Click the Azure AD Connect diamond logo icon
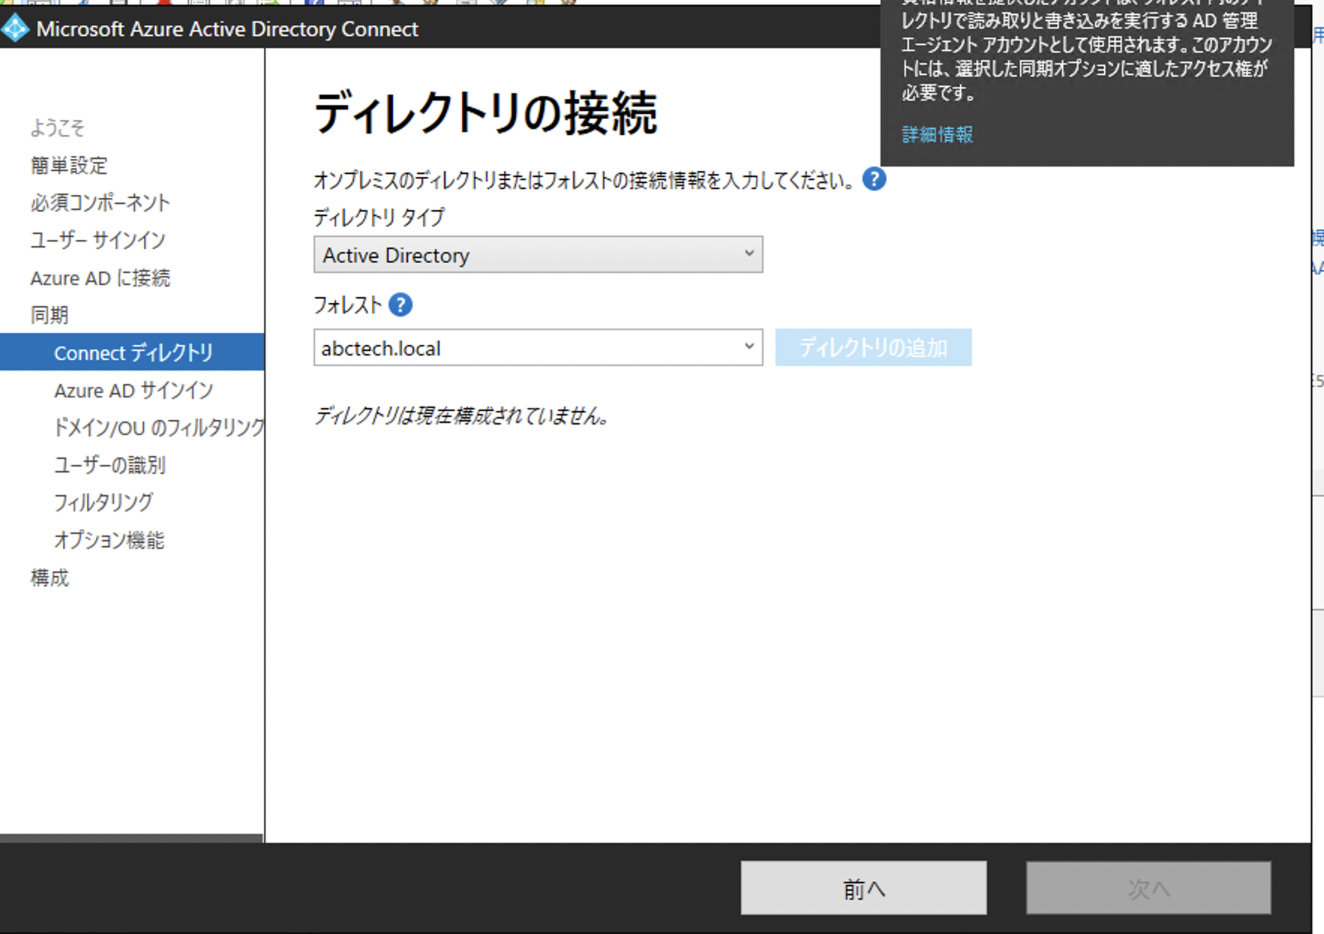 point(16,29)
